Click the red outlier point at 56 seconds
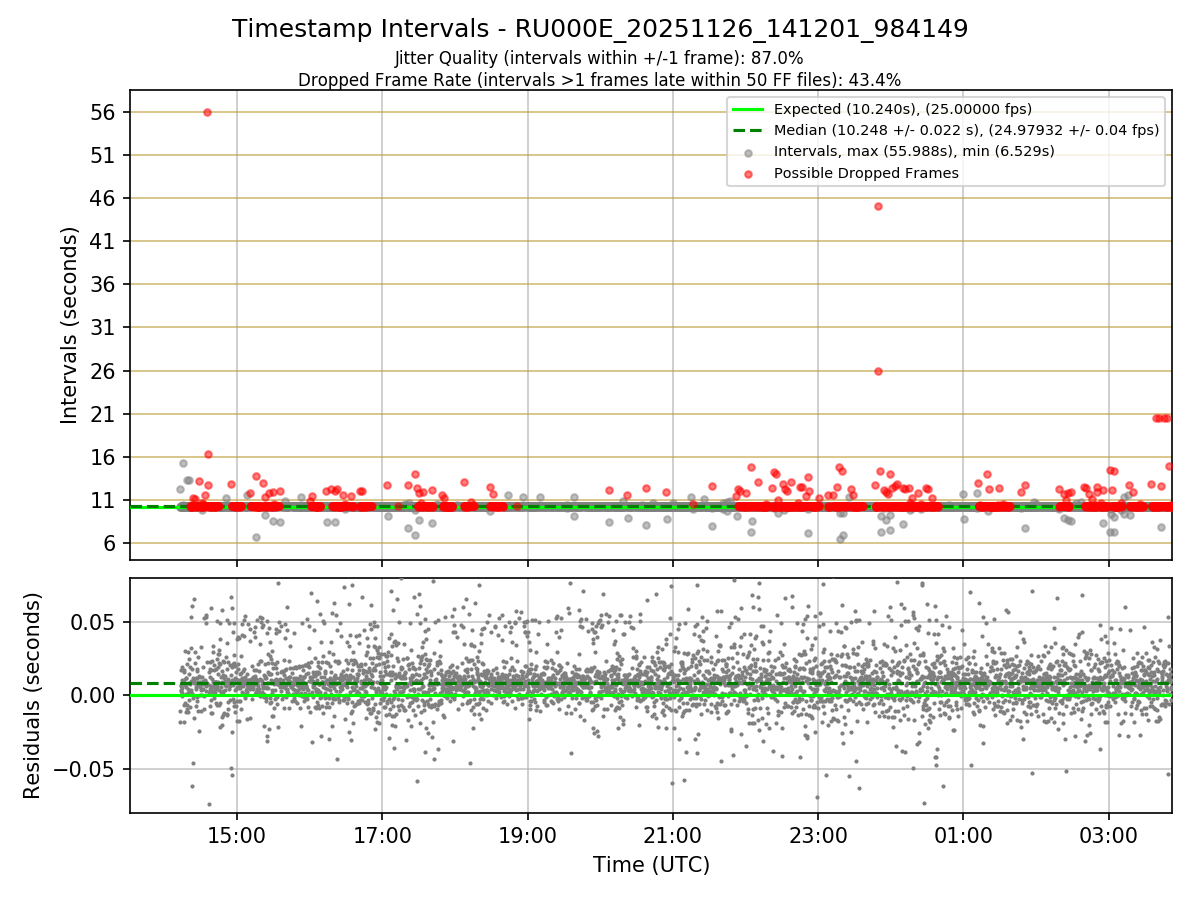The height and width of the screenshot is (900, 1200). (207, 112)
